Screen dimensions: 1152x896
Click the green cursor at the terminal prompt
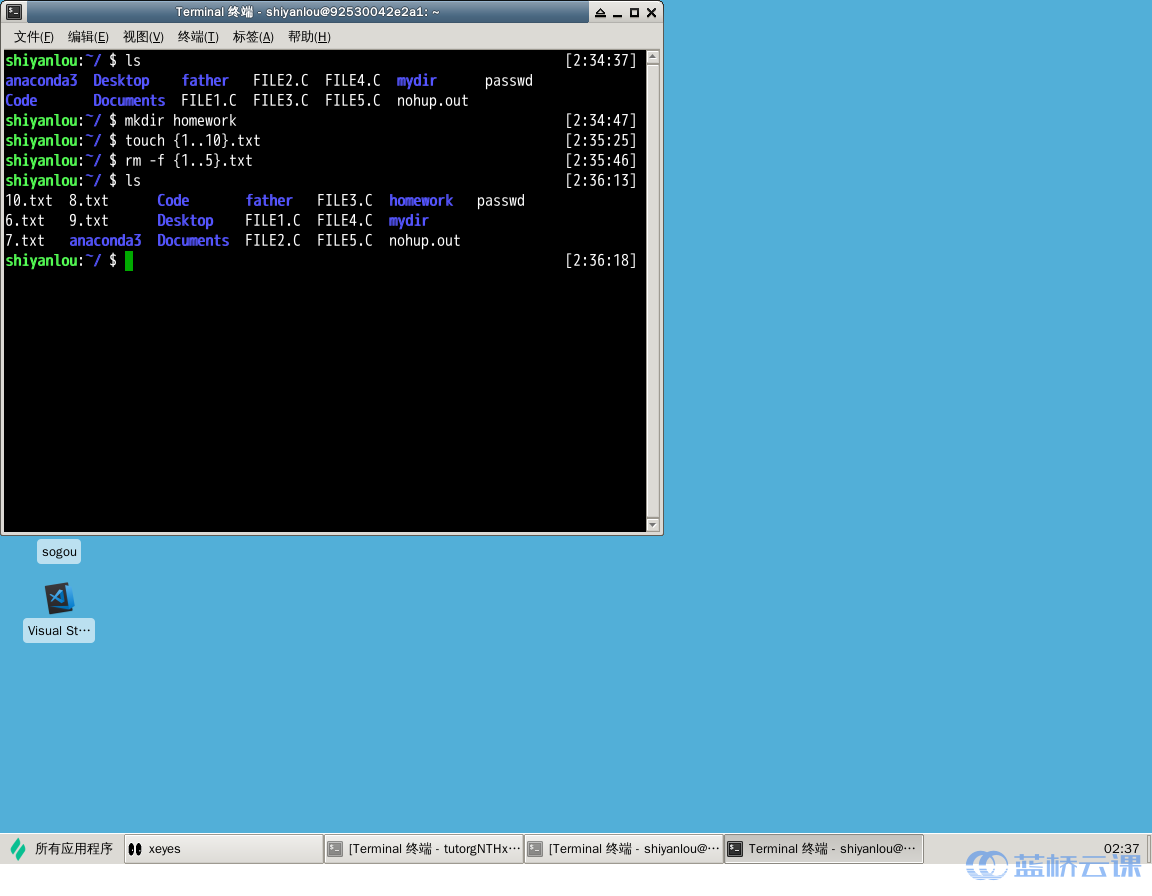click(x=129, y=261)
